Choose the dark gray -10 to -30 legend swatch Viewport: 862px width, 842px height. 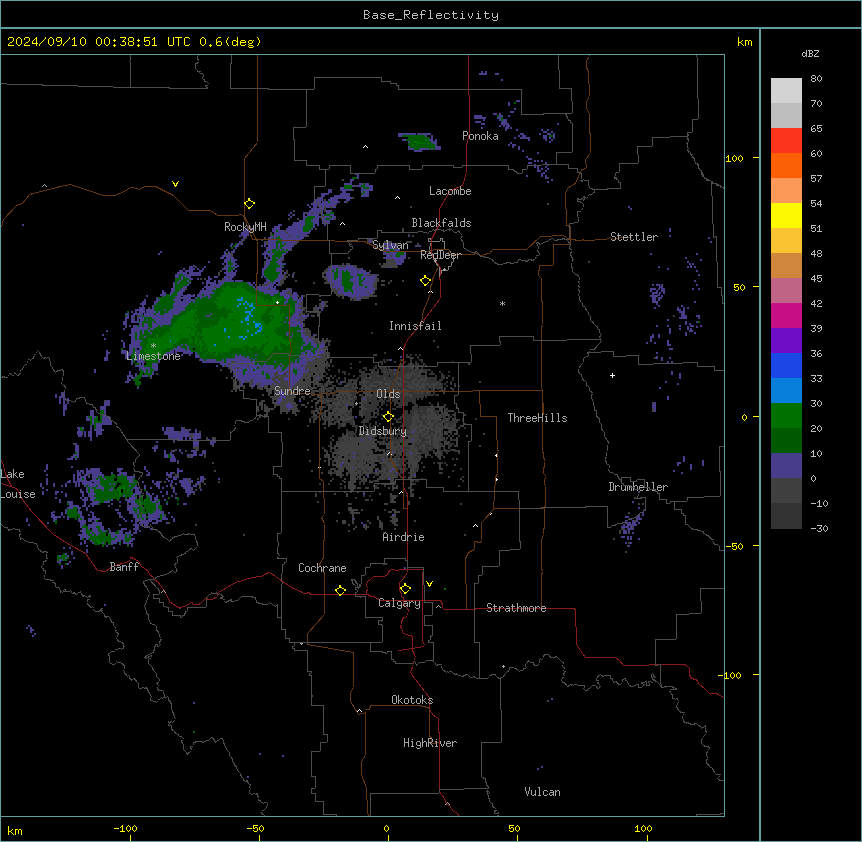pyautogui.click(x=786, y=516)
